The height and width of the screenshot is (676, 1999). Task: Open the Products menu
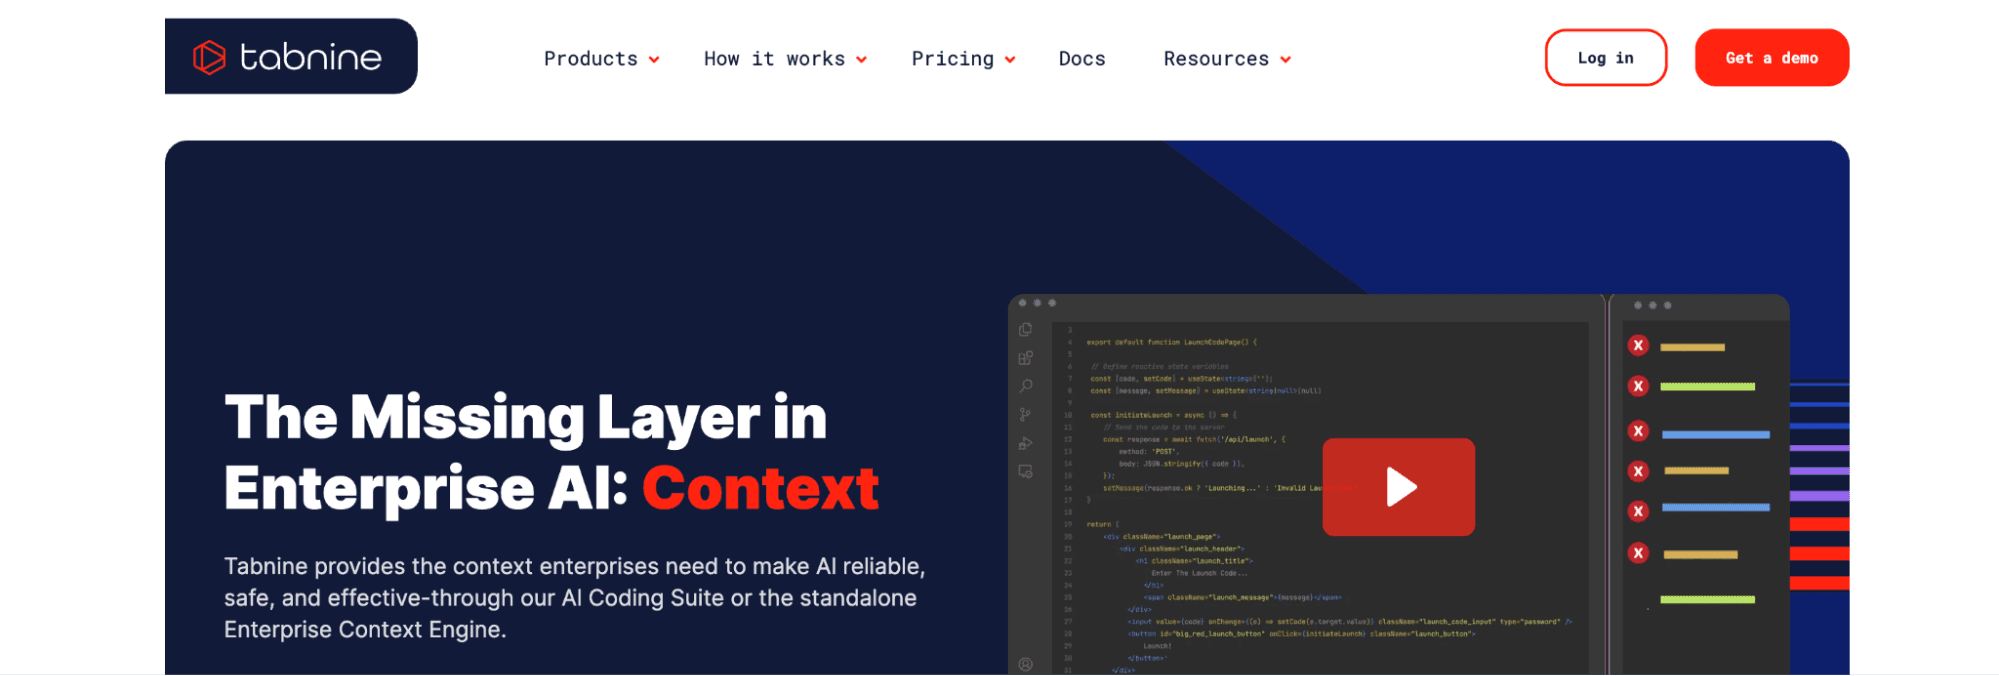tap(590, 59)
